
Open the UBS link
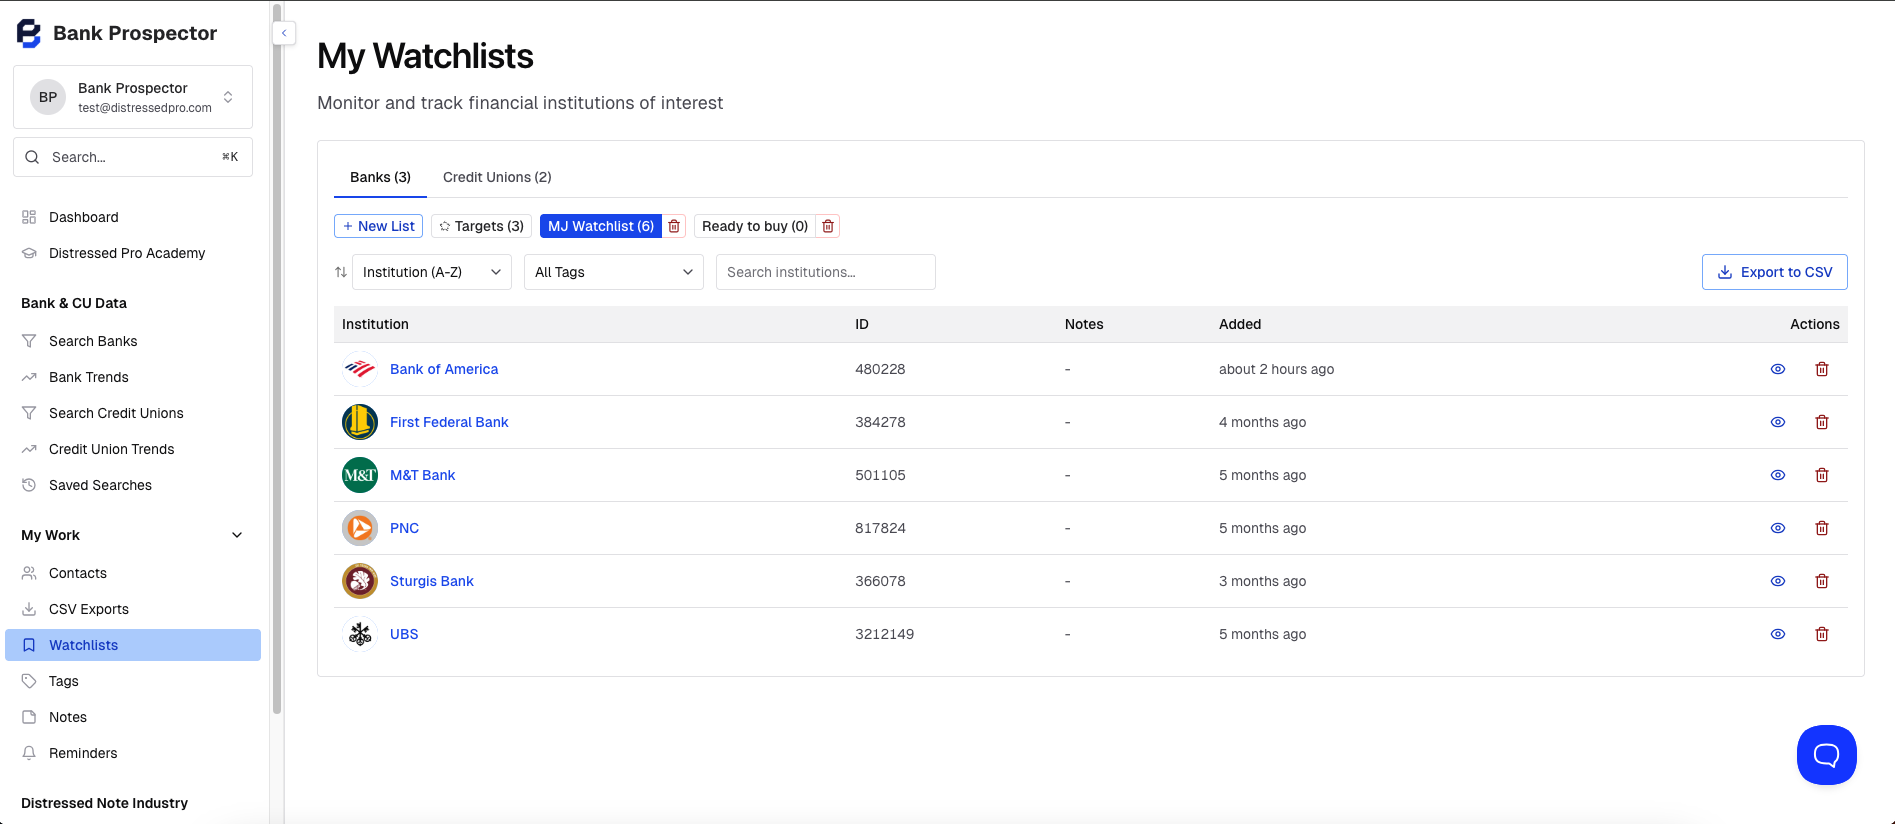point(404,634)
